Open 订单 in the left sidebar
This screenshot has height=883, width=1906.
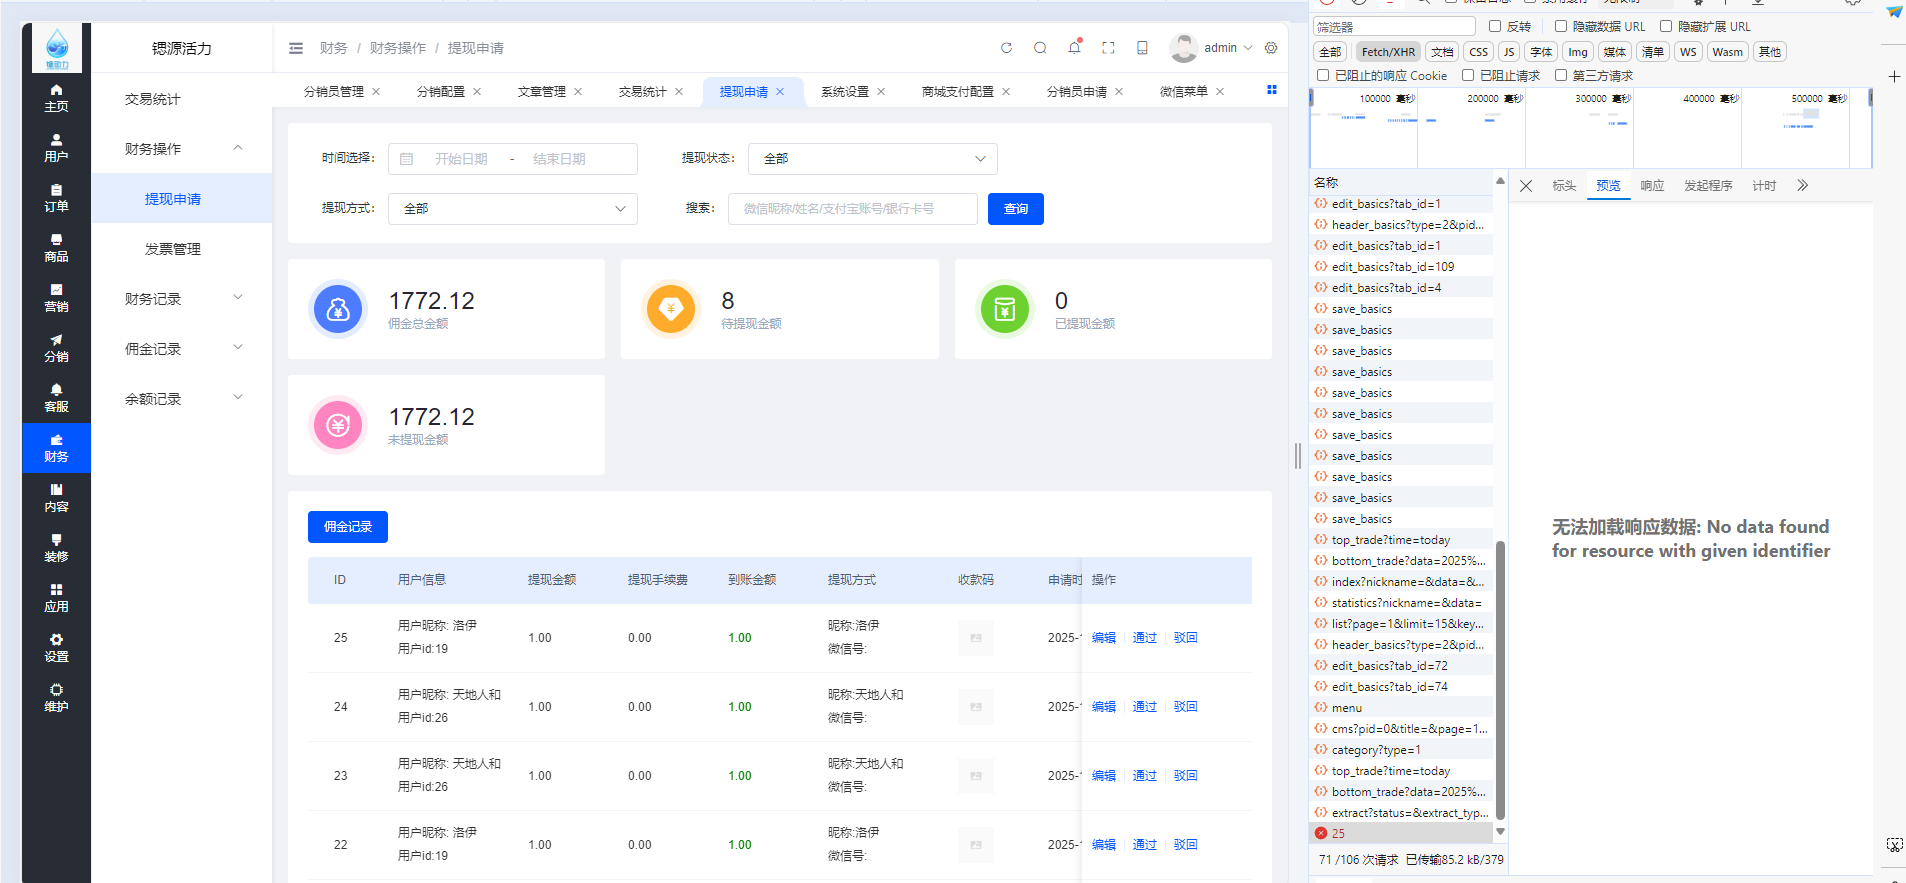pos(56,198)
